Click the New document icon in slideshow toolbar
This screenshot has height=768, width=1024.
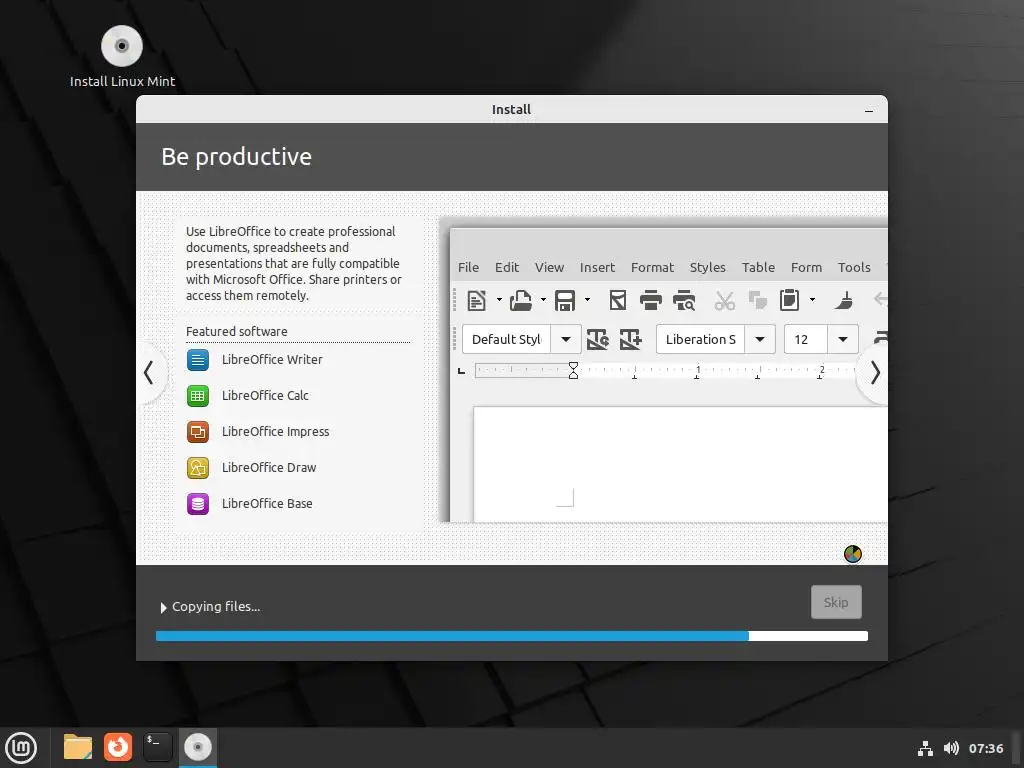477,300
